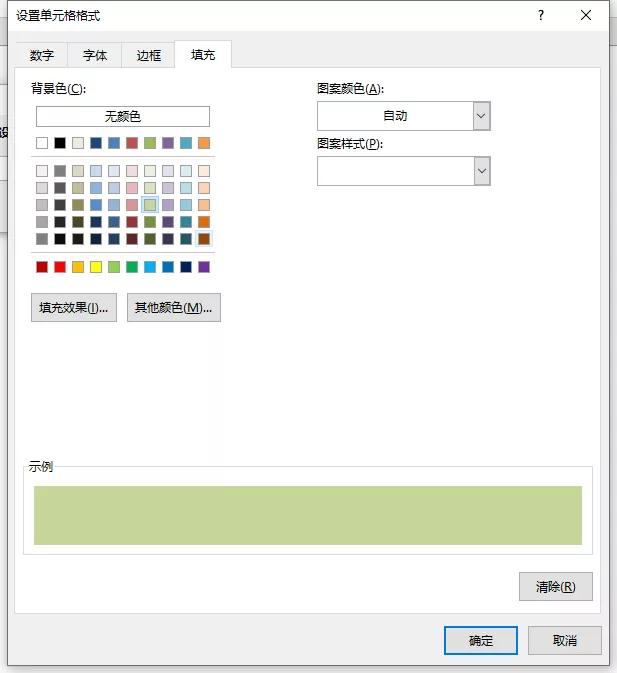617x673 pixels.
Task: Select dark red in the standard colors row
Action: point(42,267)
